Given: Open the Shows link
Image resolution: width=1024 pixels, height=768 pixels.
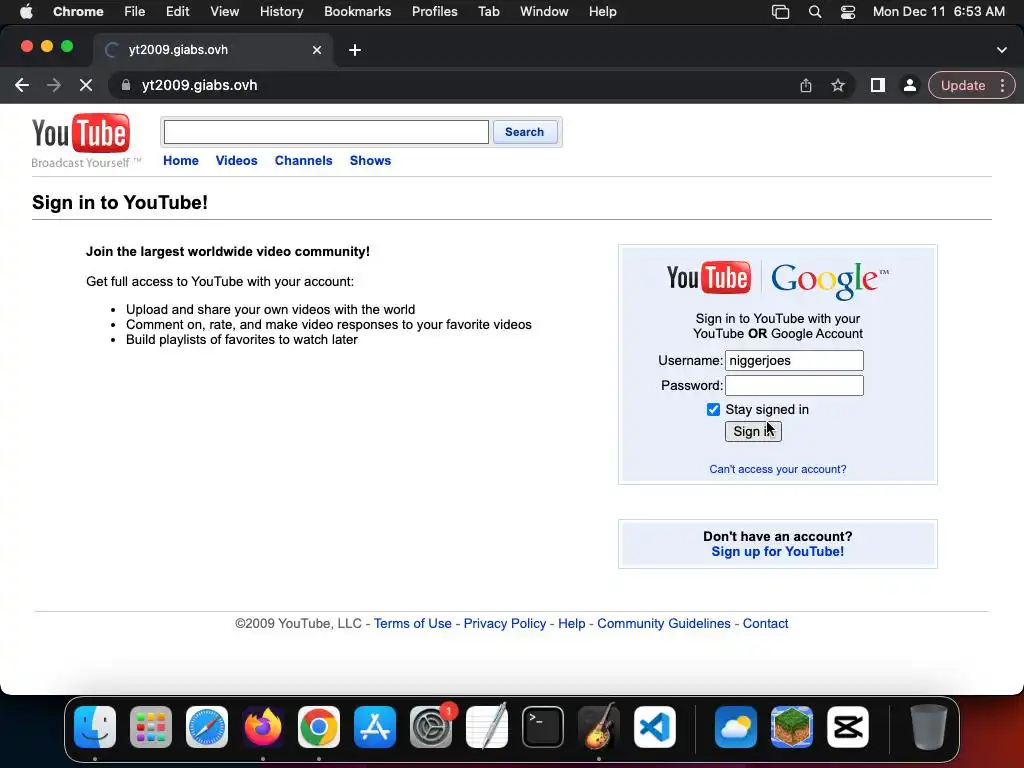Looking at the screenshot, I should pyautogui.click(x=370, y=161).
